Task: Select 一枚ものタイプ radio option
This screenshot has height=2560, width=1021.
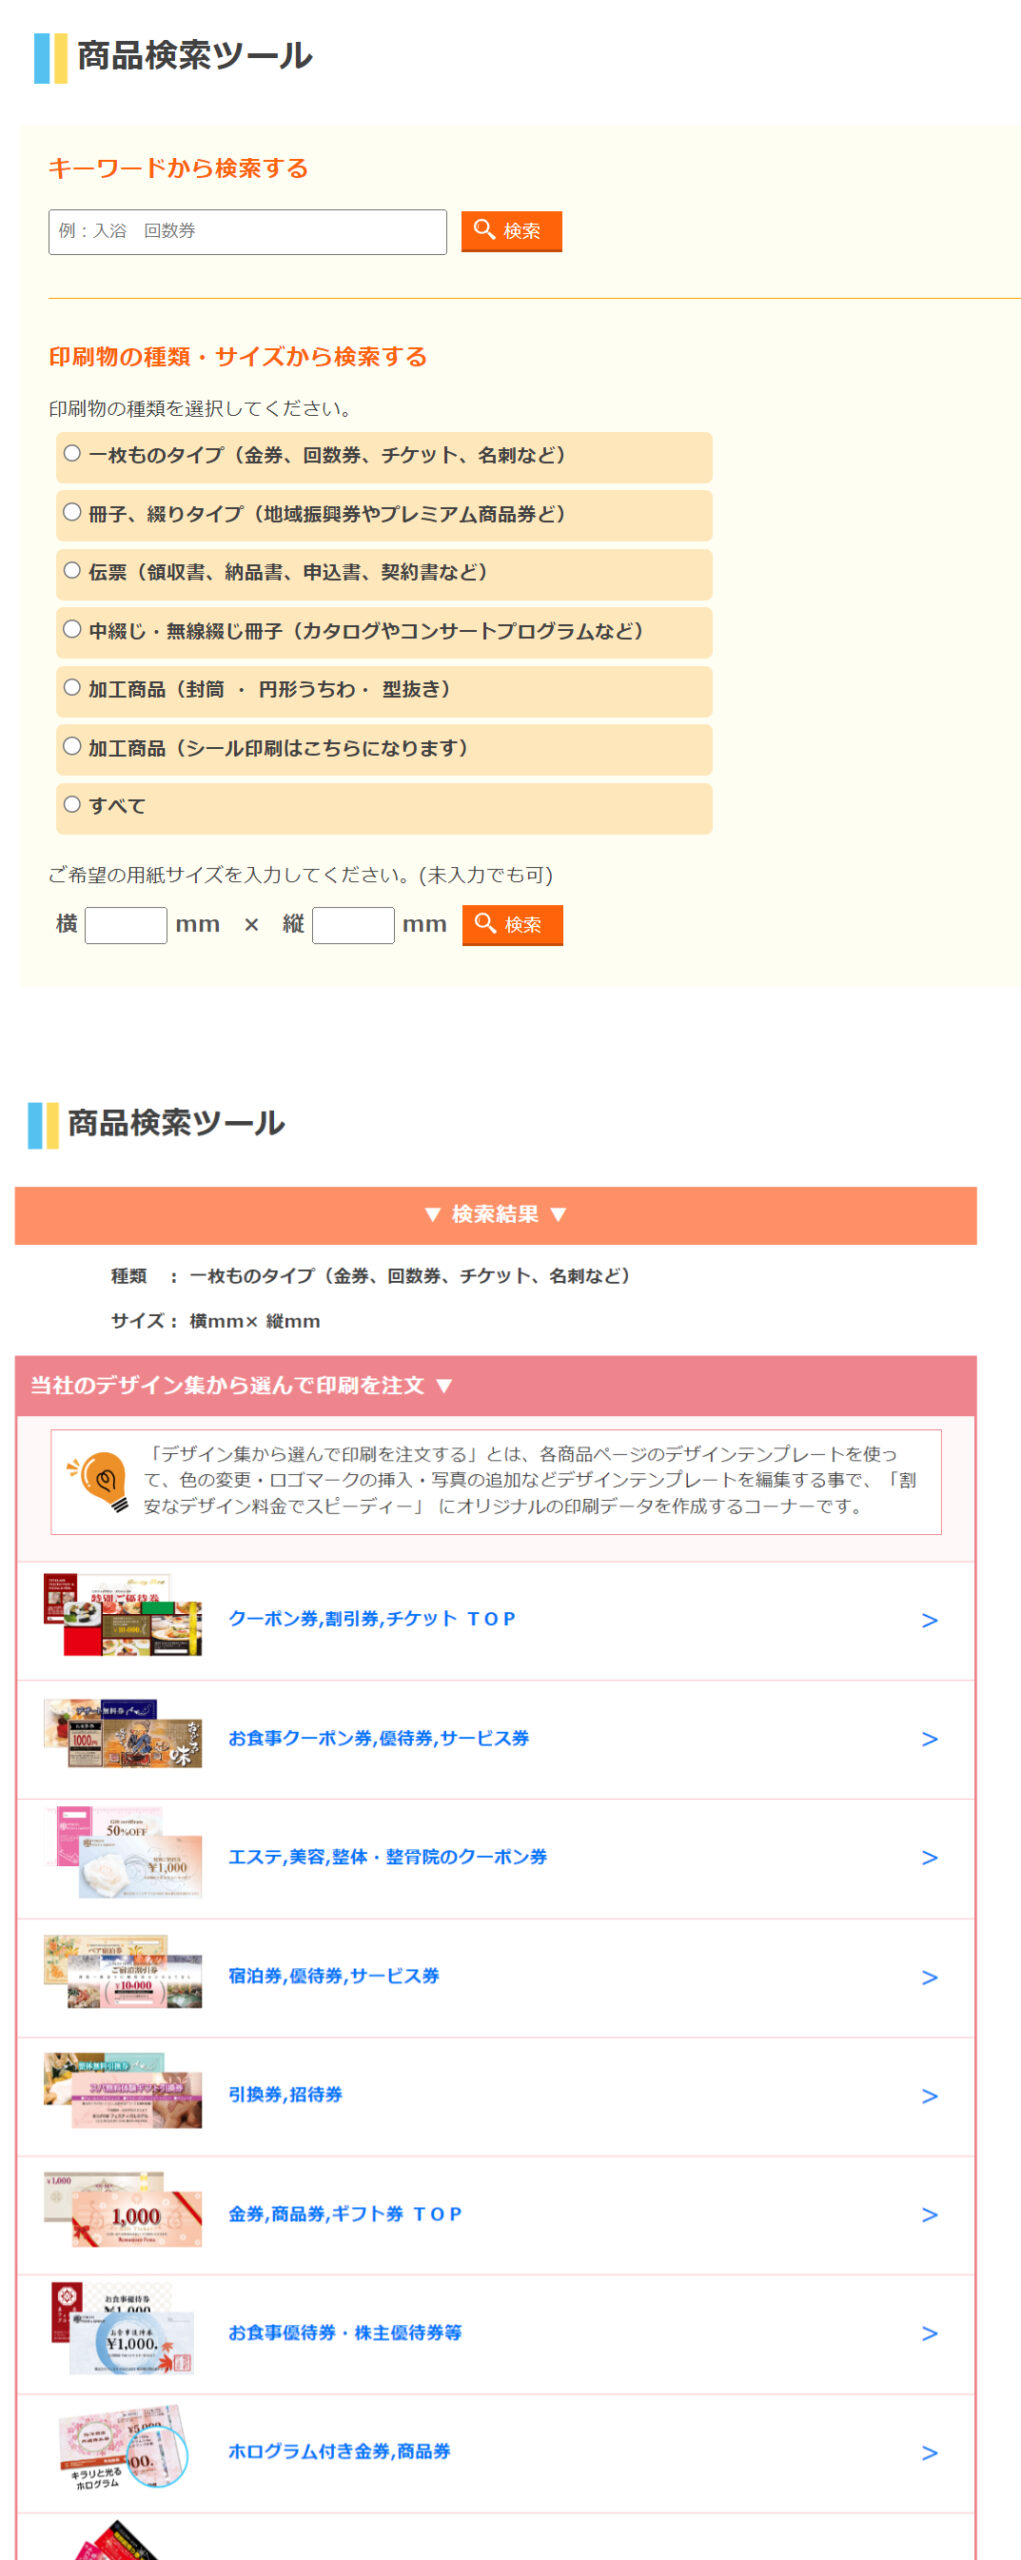Action: [x=72, y=454]
